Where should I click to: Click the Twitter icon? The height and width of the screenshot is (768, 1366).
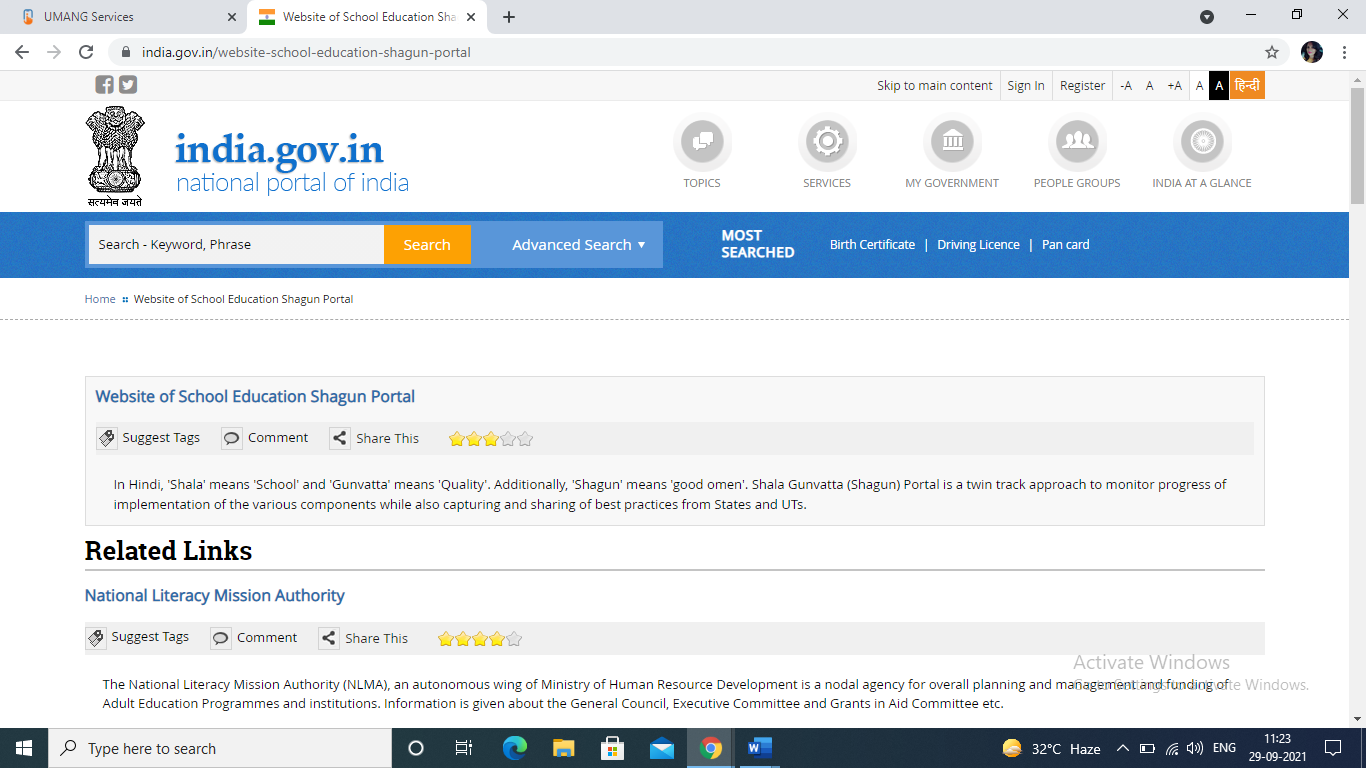click(127, 84)
